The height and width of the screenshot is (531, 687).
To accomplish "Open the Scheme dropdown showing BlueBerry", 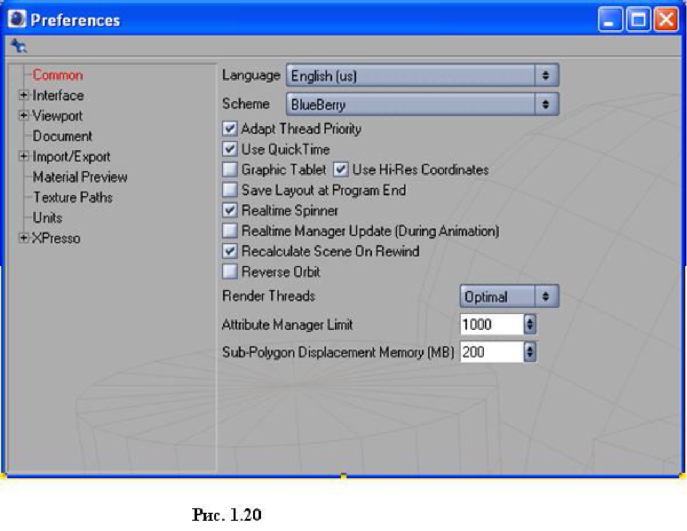I will pyautogui.click(x=422, y=104).
